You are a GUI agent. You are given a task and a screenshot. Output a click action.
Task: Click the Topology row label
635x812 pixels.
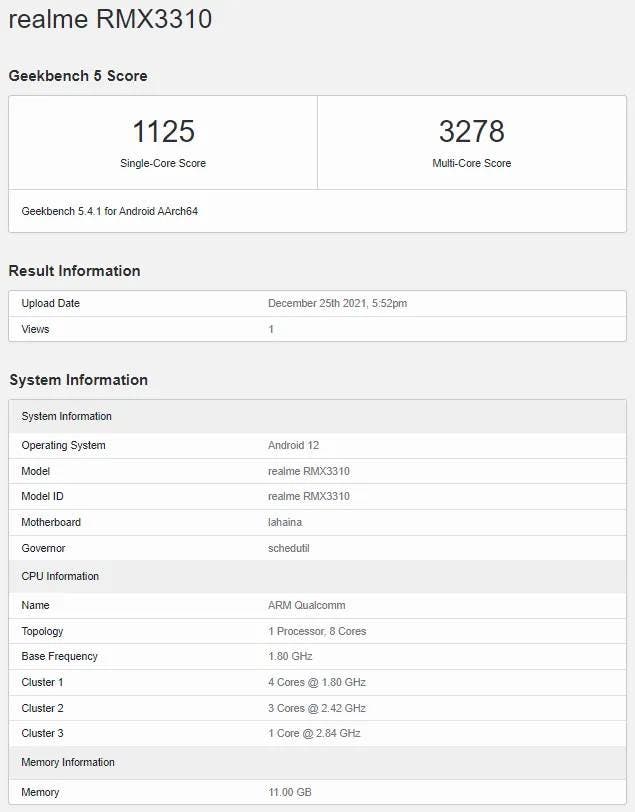pos(42,631)
